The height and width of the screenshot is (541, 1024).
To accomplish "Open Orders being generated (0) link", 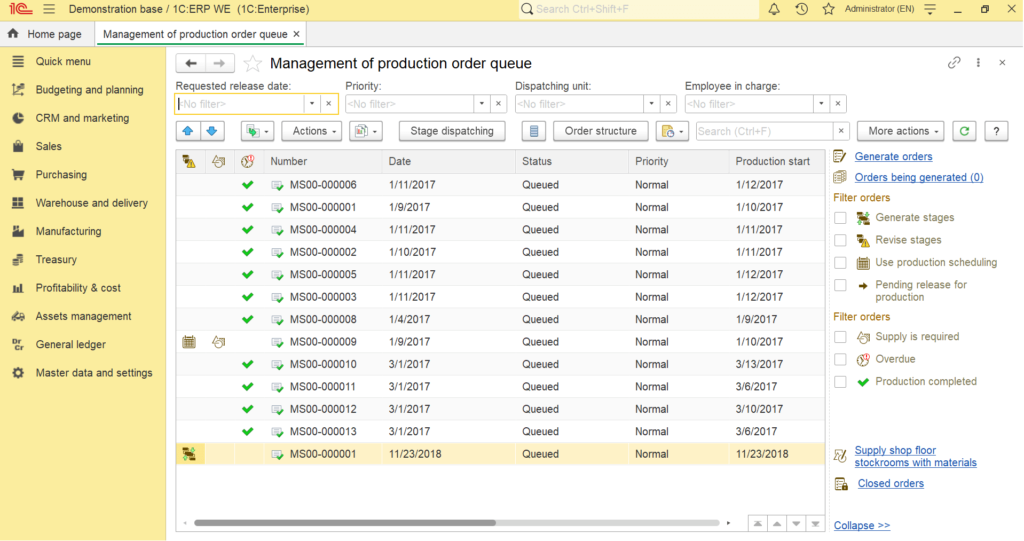I will 919,178.
